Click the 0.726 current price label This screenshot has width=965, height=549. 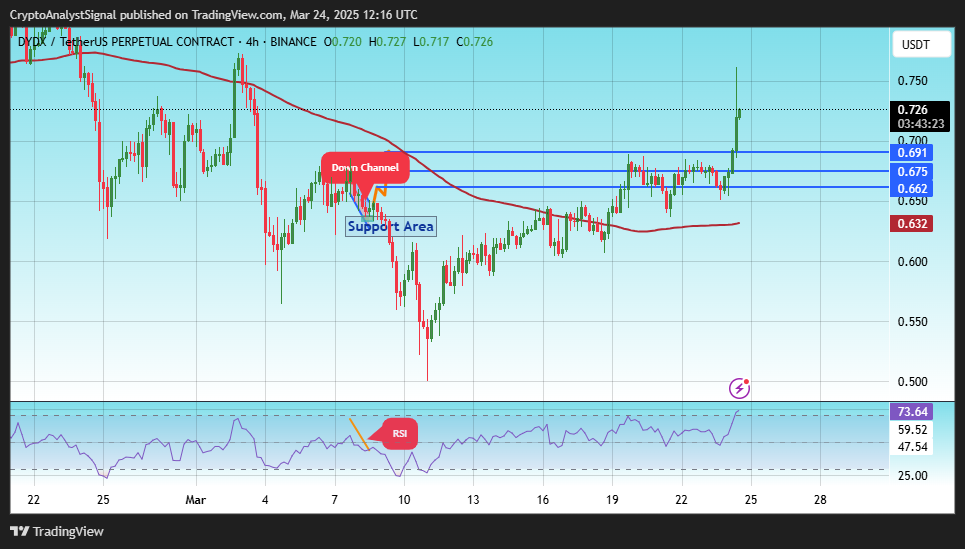point(913,110)
